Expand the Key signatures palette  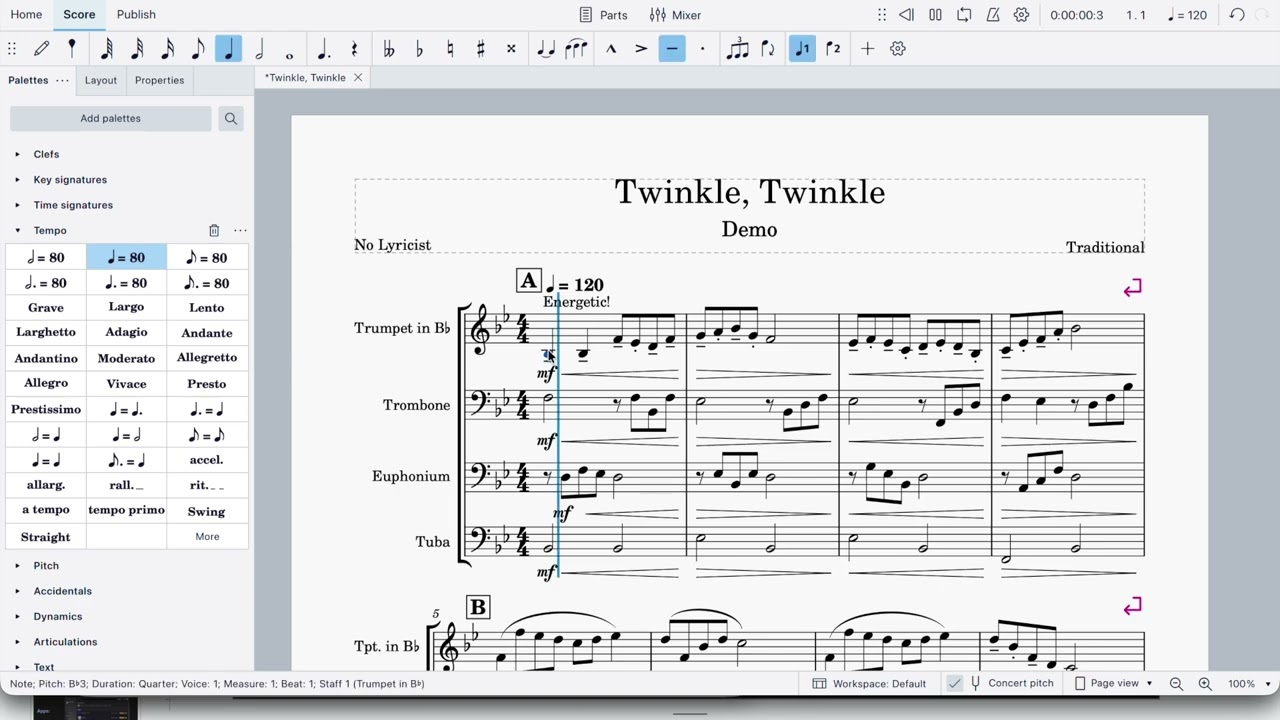[17, 180]
